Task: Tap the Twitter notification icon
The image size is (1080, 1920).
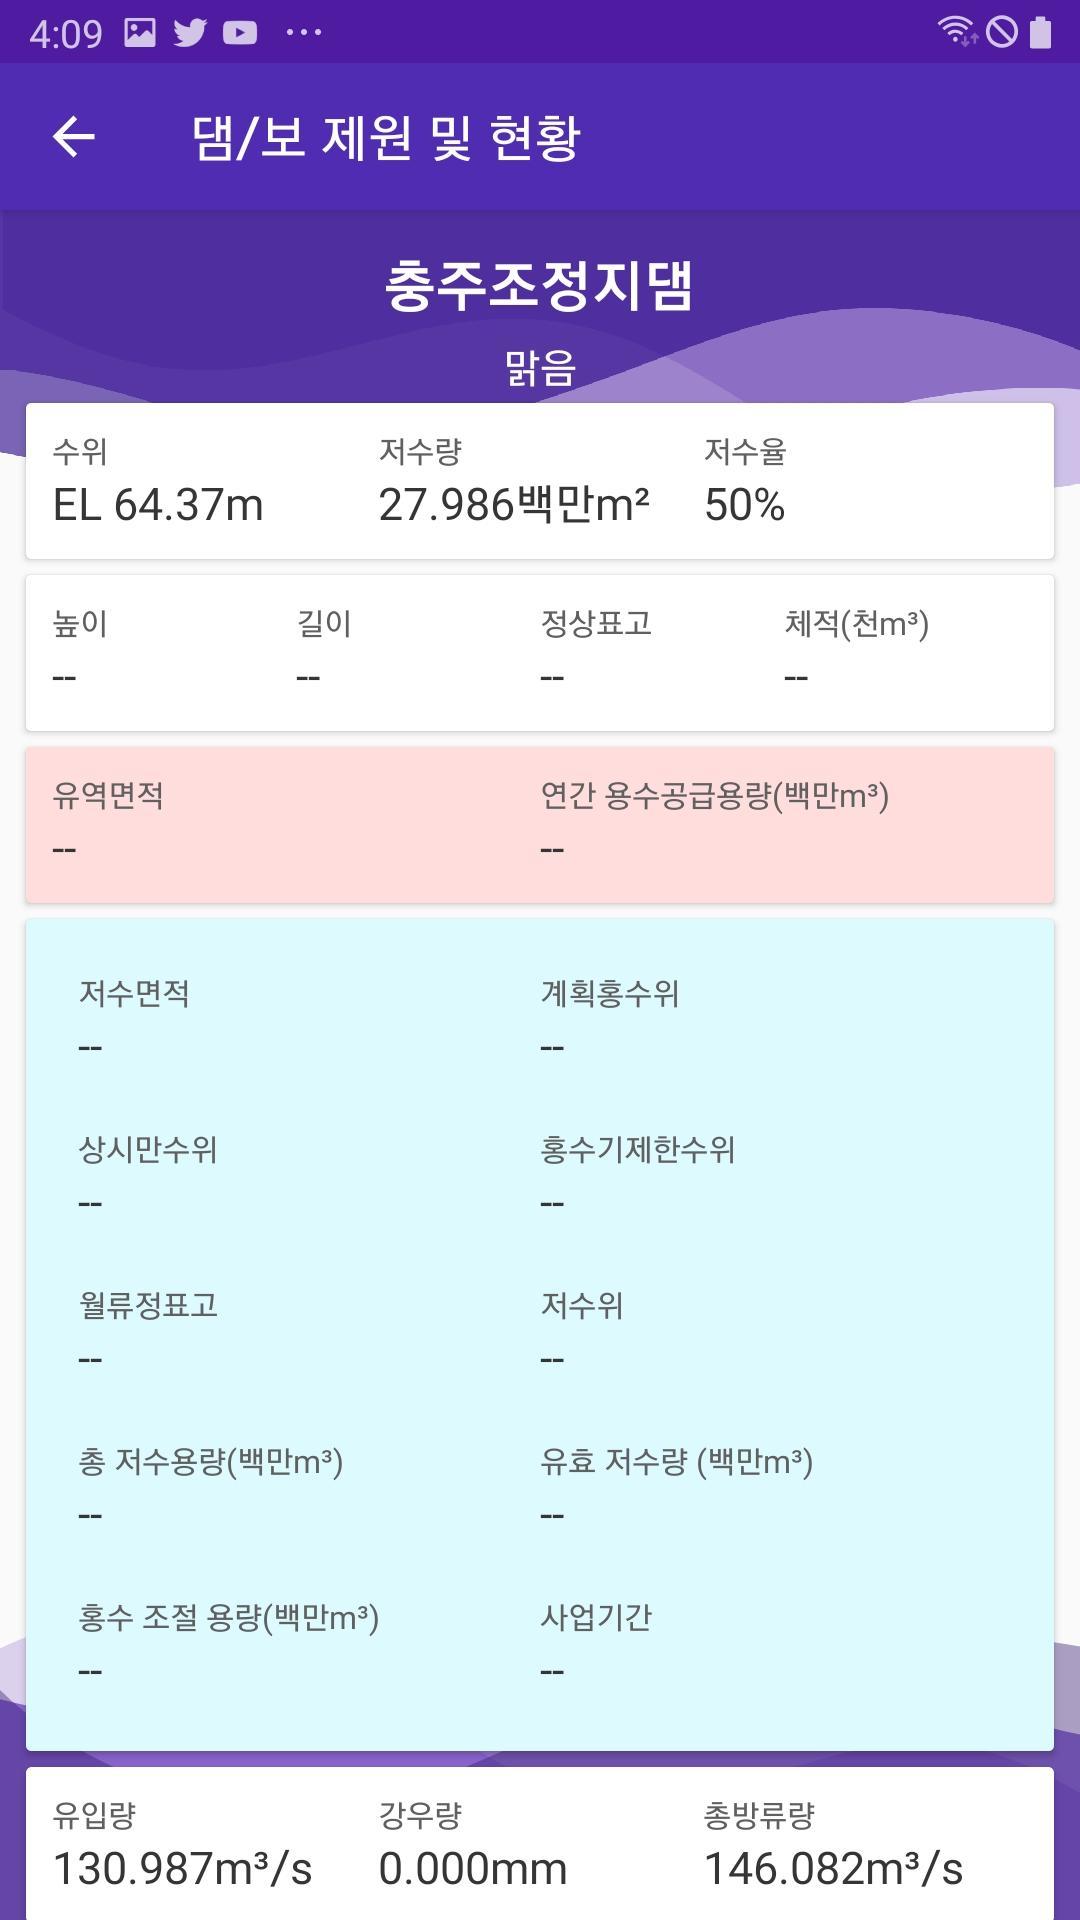Action: pos(190,33)
